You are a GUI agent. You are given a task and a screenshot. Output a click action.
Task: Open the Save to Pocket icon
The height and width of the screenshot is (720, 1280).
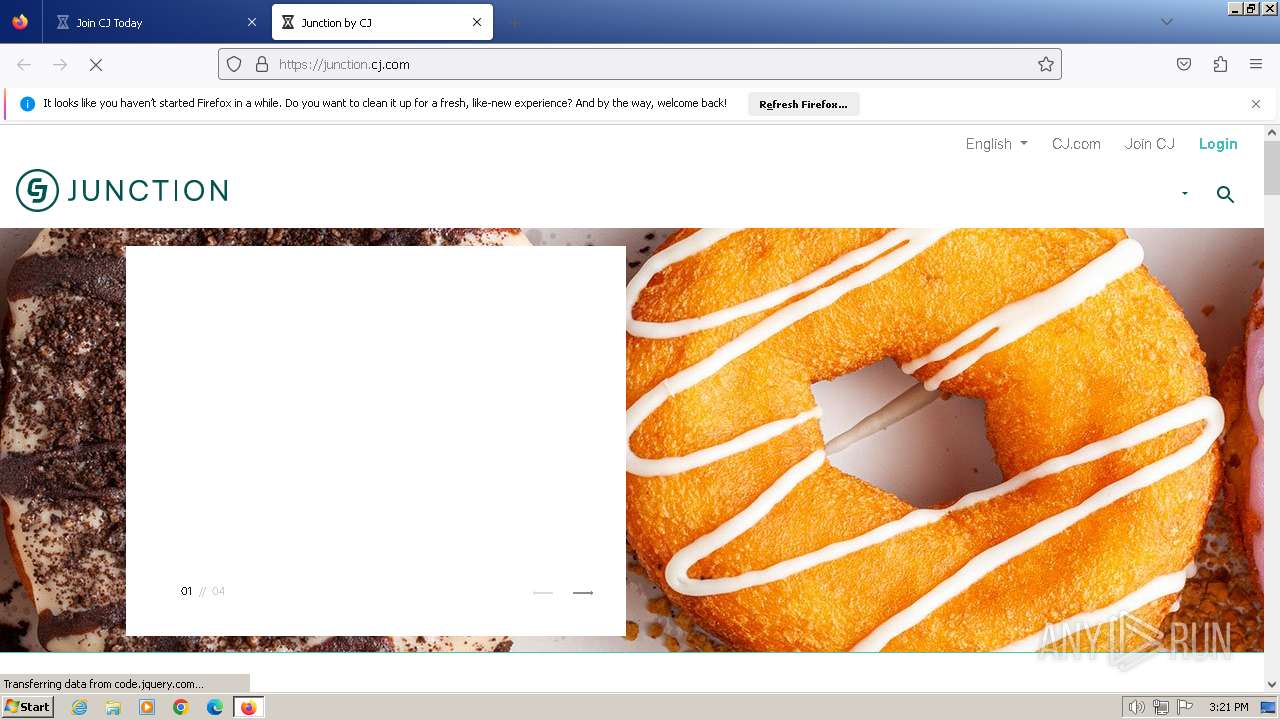1184,64
